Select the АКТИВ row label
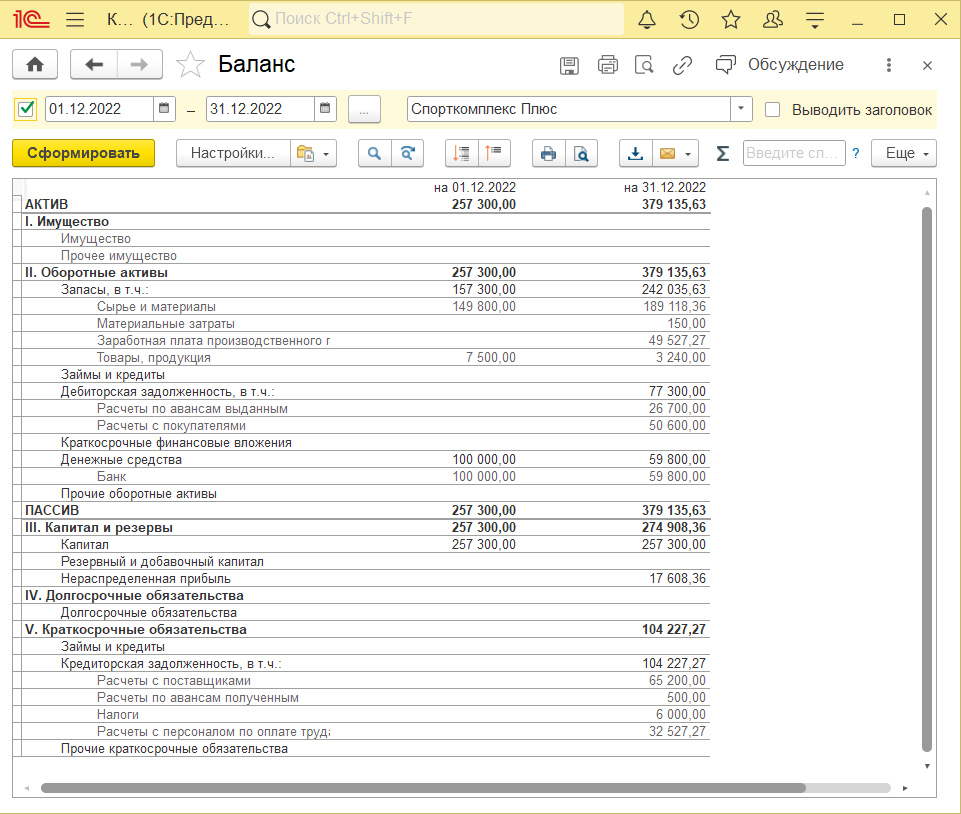The width and height of the screenshot is (961, 814). click(47, 205)
